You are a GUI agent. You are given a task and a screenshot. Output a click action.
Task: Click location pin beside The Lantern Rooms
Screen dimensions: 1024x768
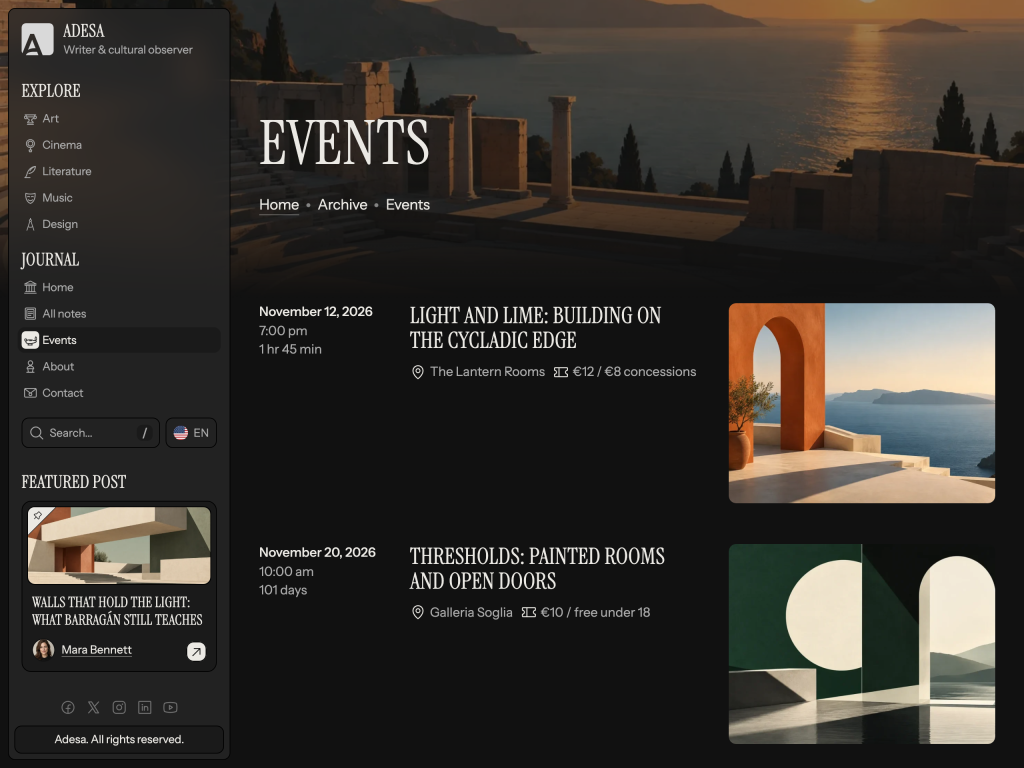pyautogui.click(x=417, y=372)
